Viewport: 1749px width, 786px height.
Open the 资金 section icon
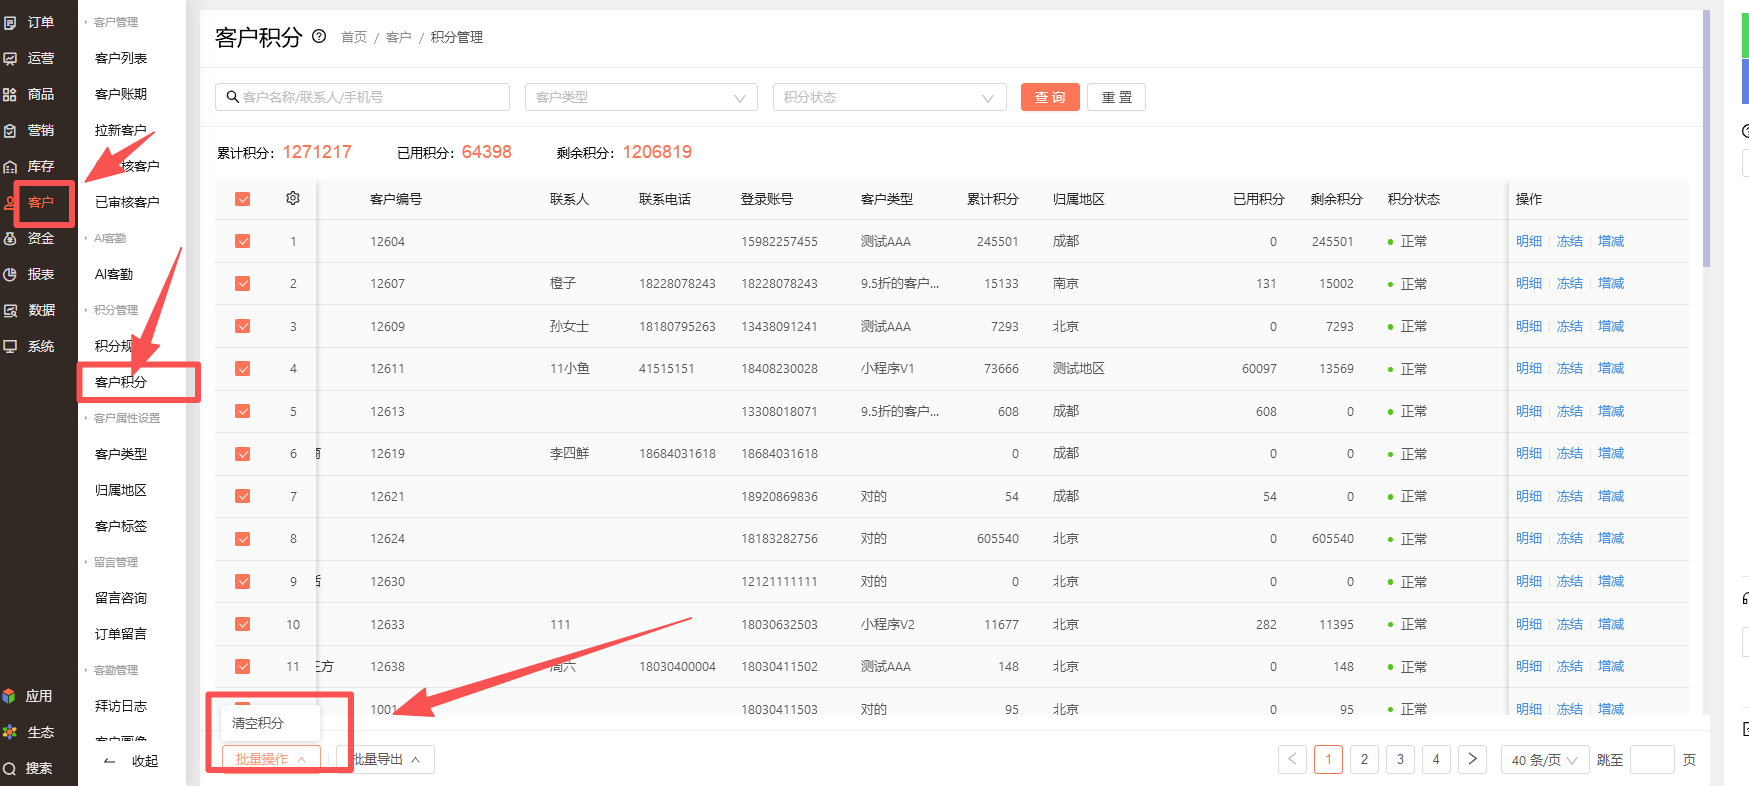[x=10, y=238]
